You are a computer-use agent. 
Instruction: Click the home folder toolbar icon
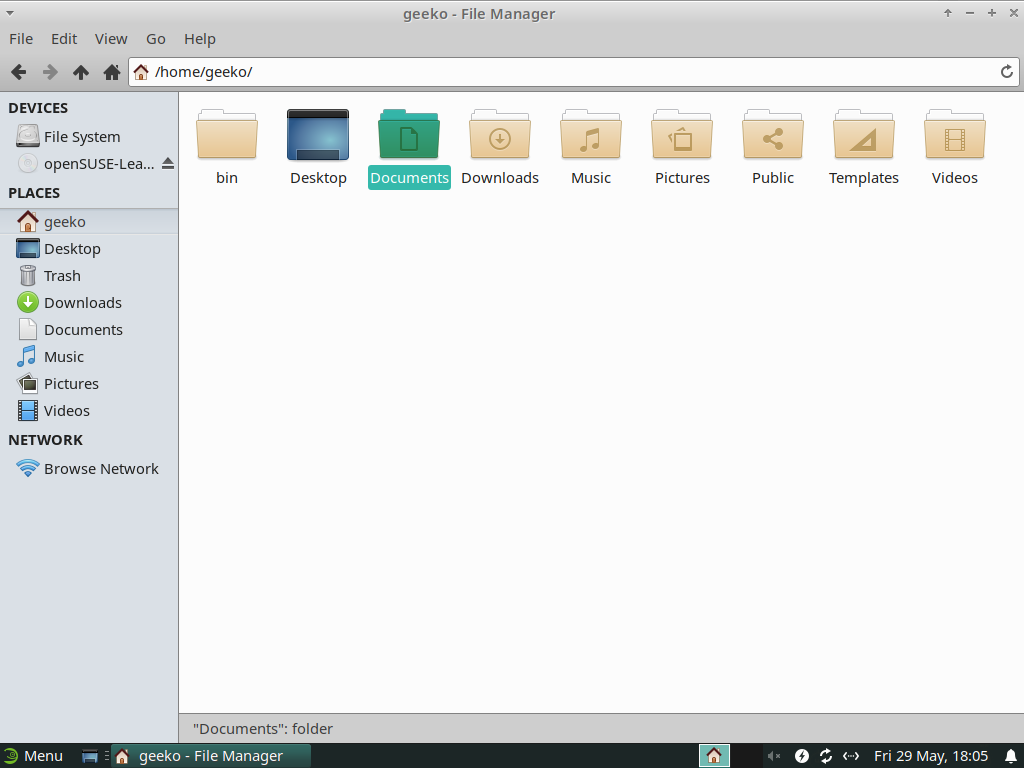[112, 72]
